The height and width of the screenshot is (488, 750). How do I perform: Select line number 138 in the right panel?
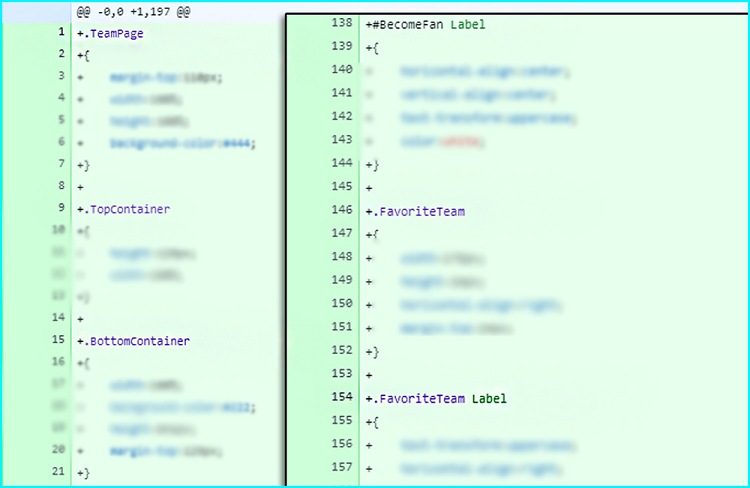341,22
